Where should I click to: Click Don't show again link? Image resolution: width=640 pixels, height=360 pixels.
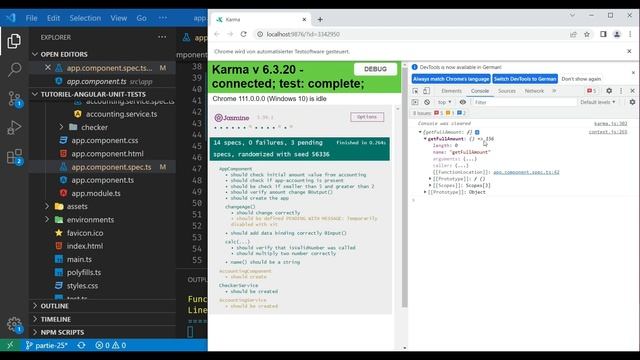click(581, 79)
